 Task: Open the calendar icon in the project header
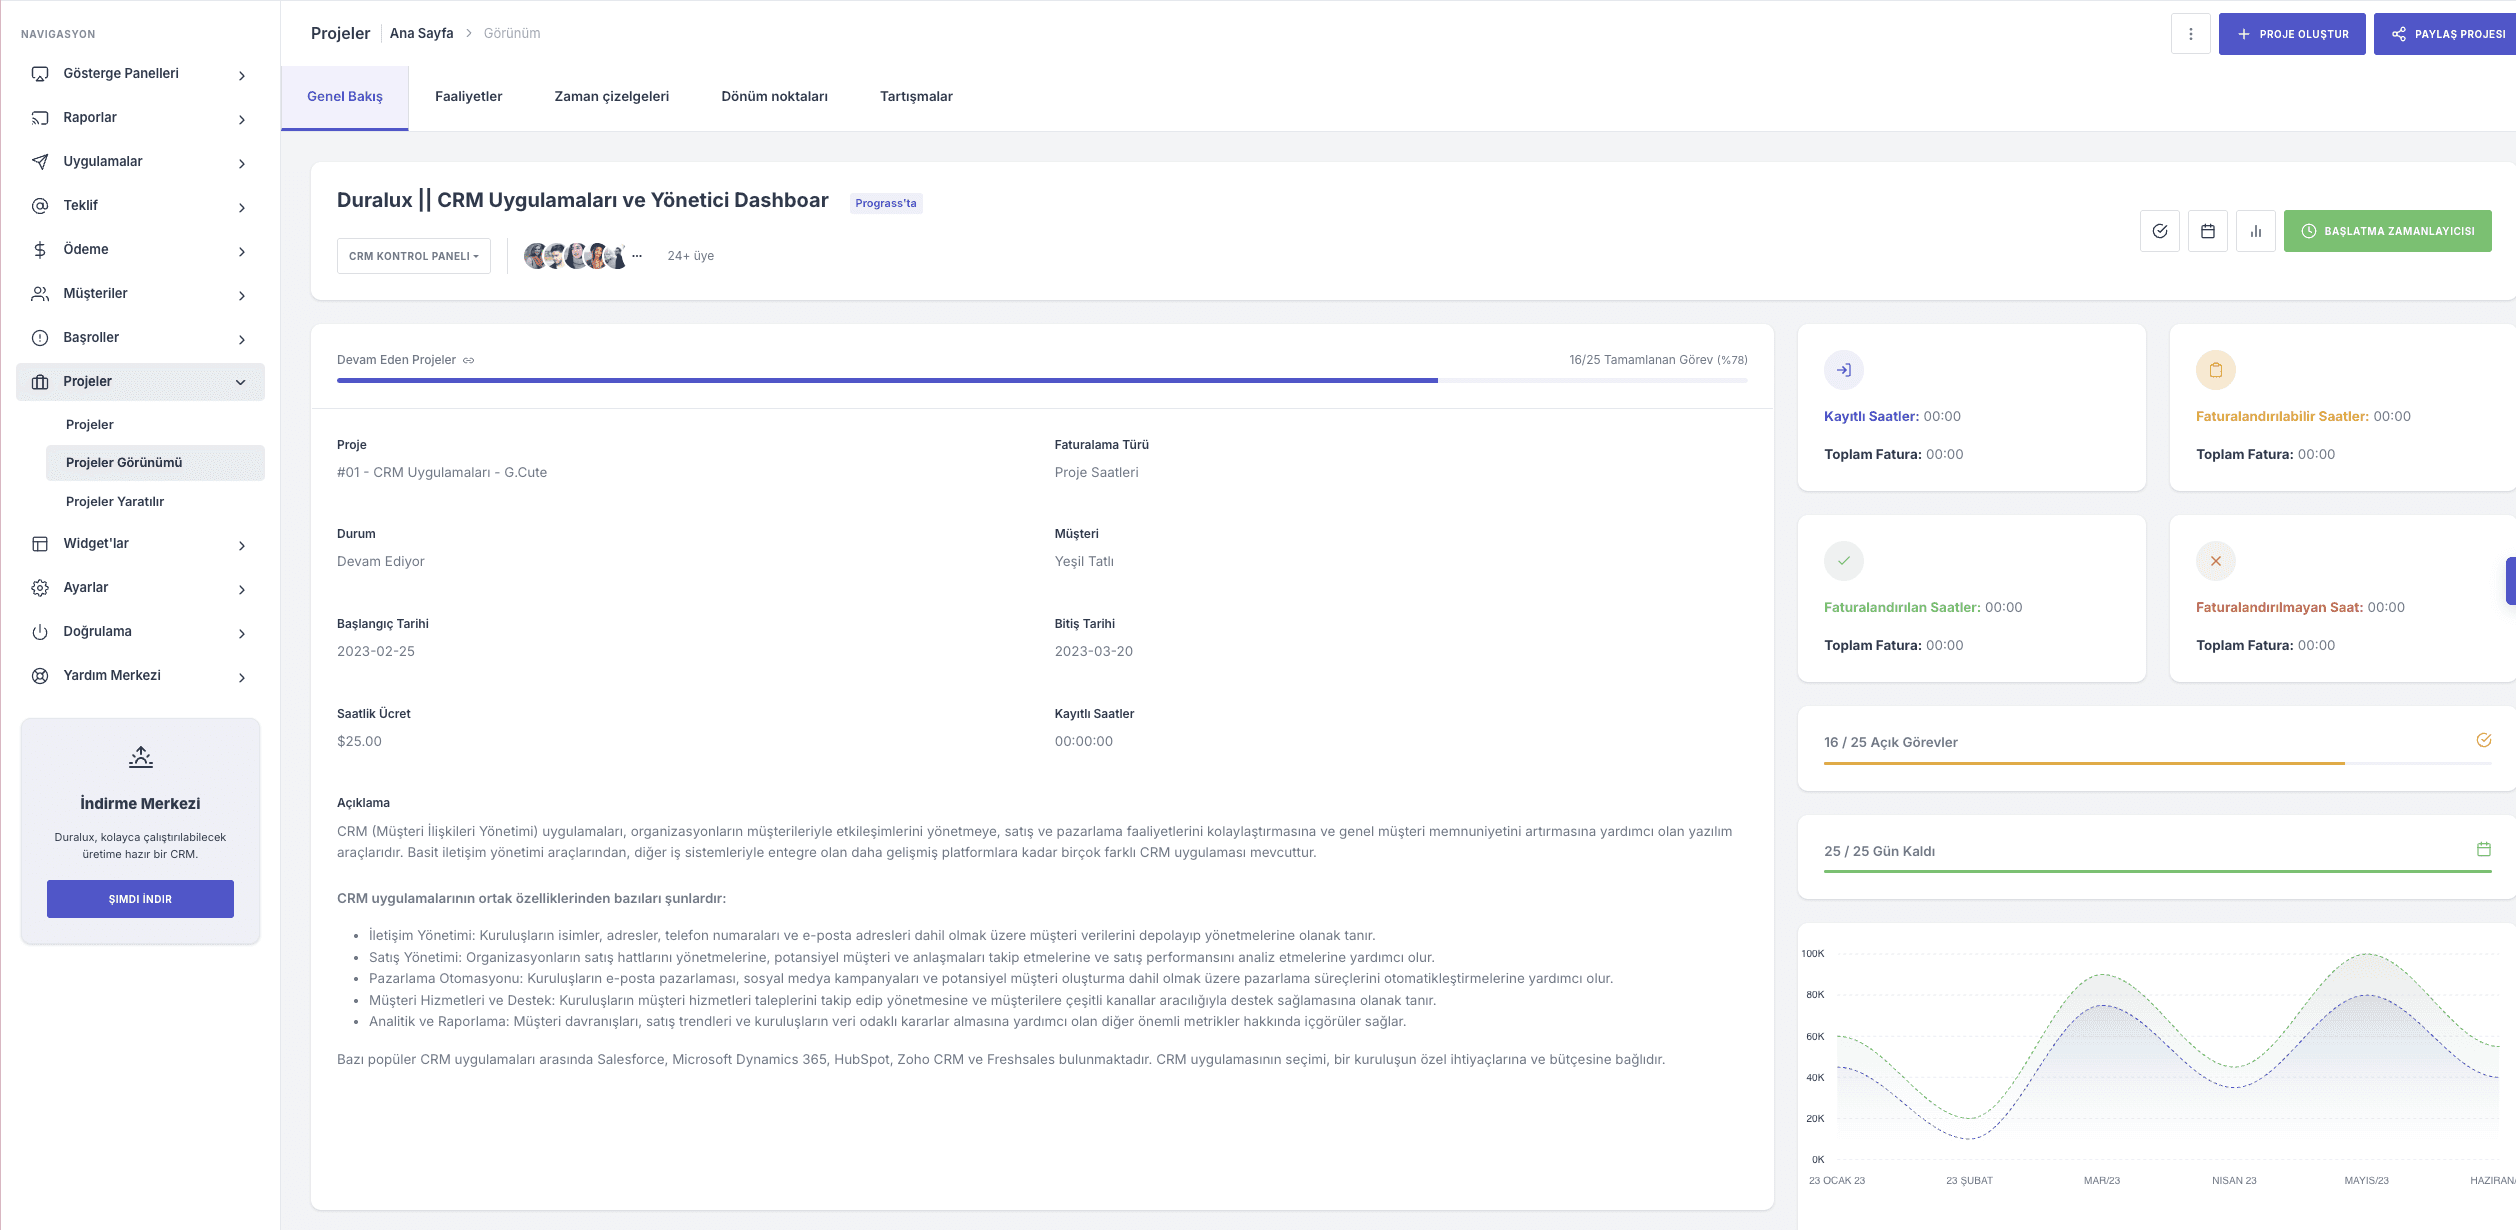(2208, 231)
